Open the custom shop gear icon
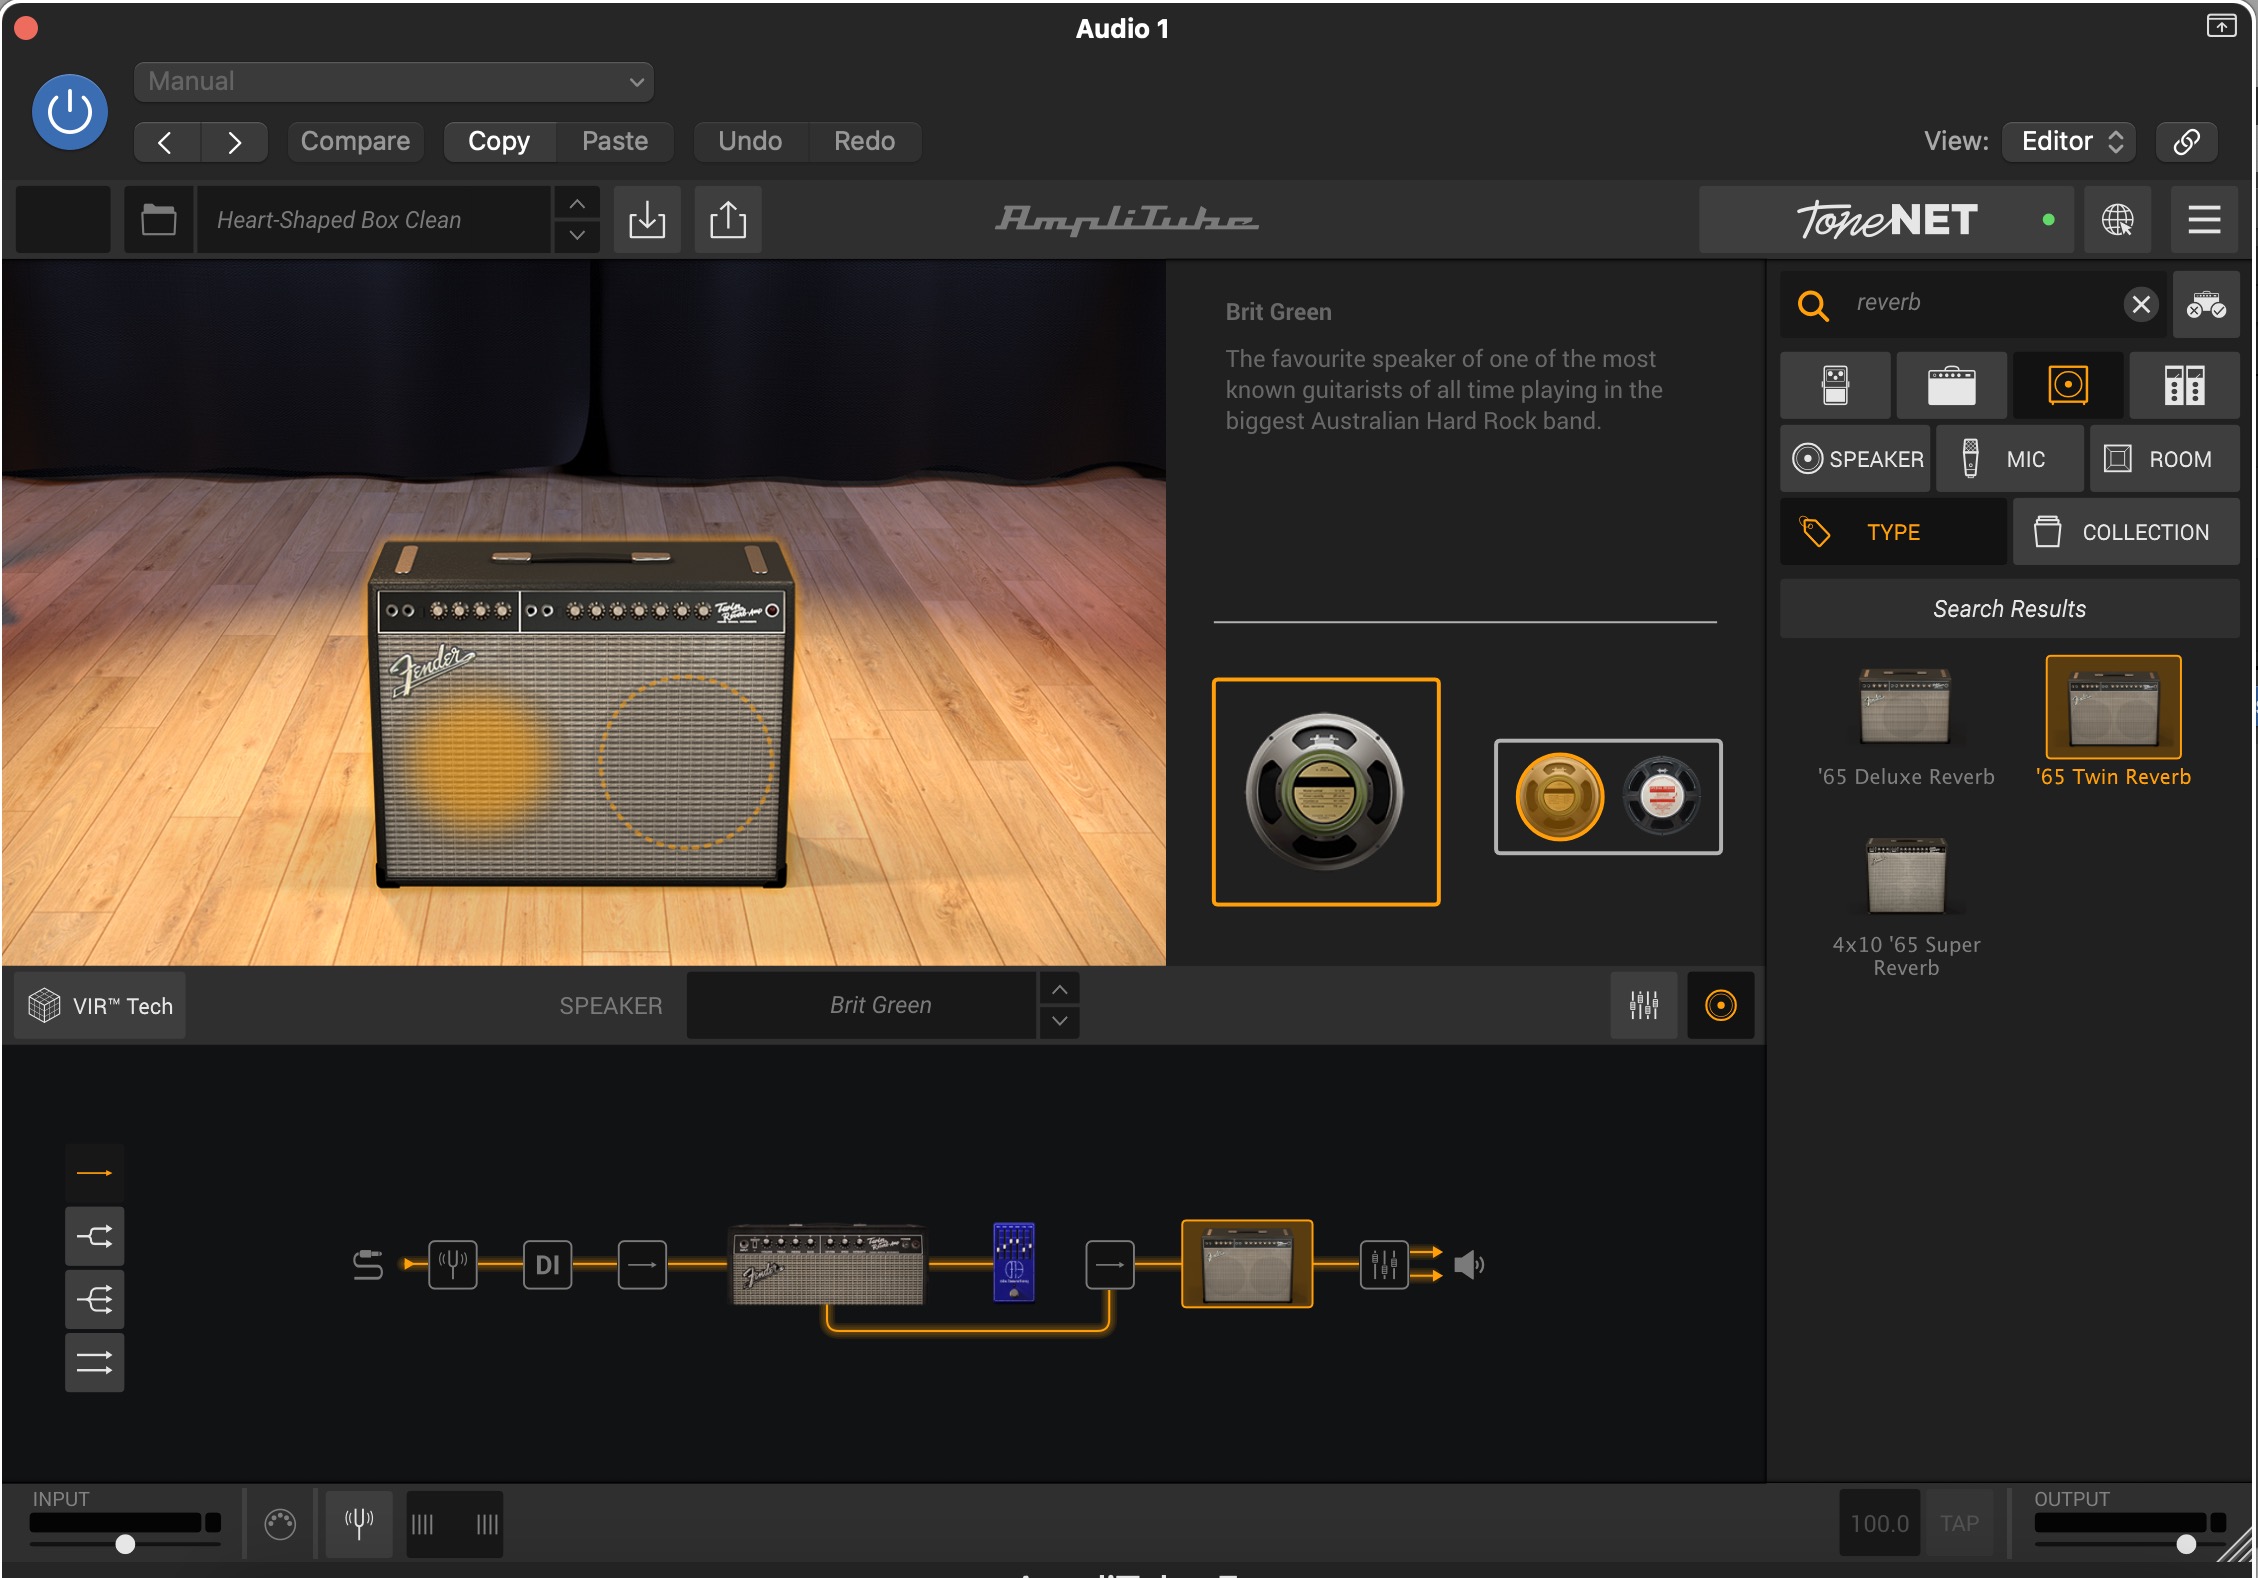 pyautogui.click(x=2206, y=304)
